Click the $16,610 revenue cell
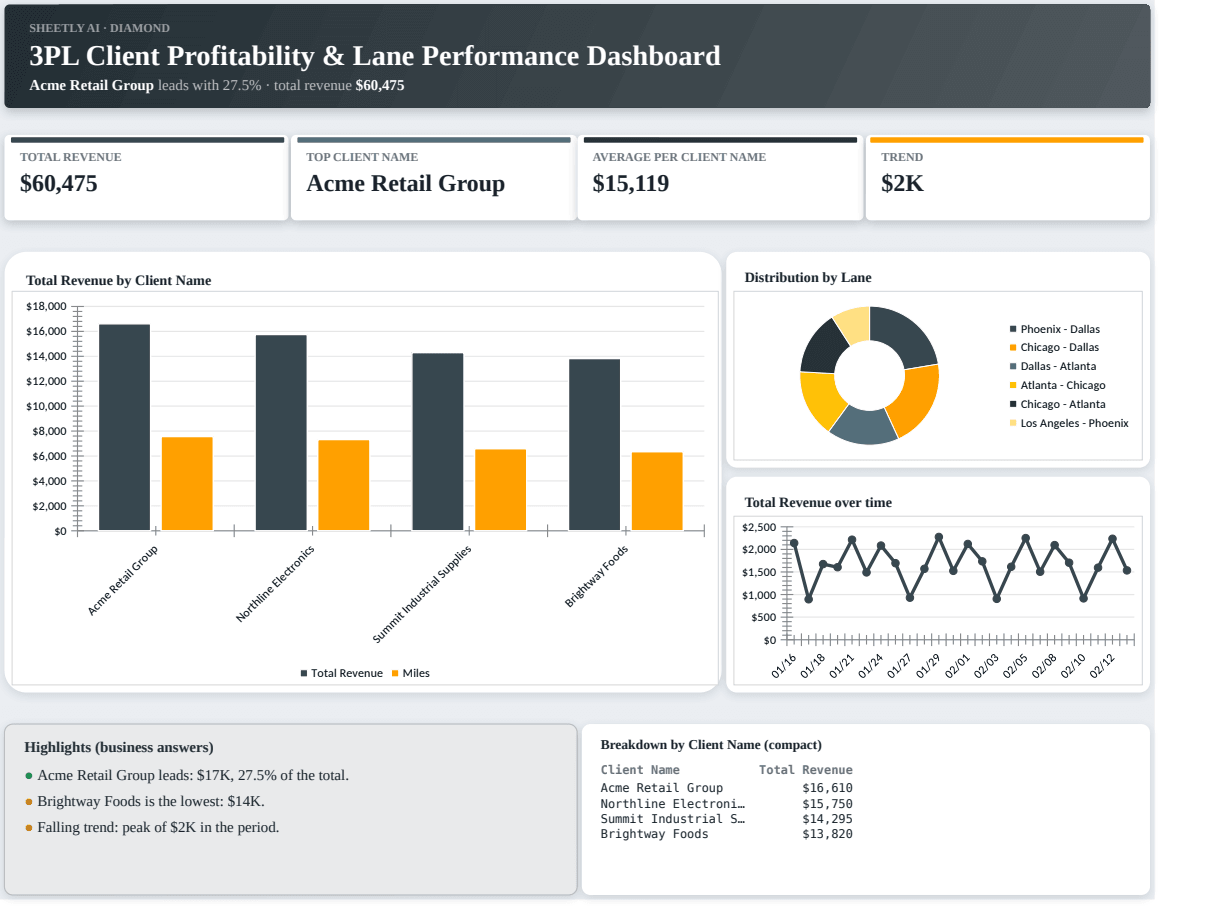Screen dimensions: 1227x922 828,788
